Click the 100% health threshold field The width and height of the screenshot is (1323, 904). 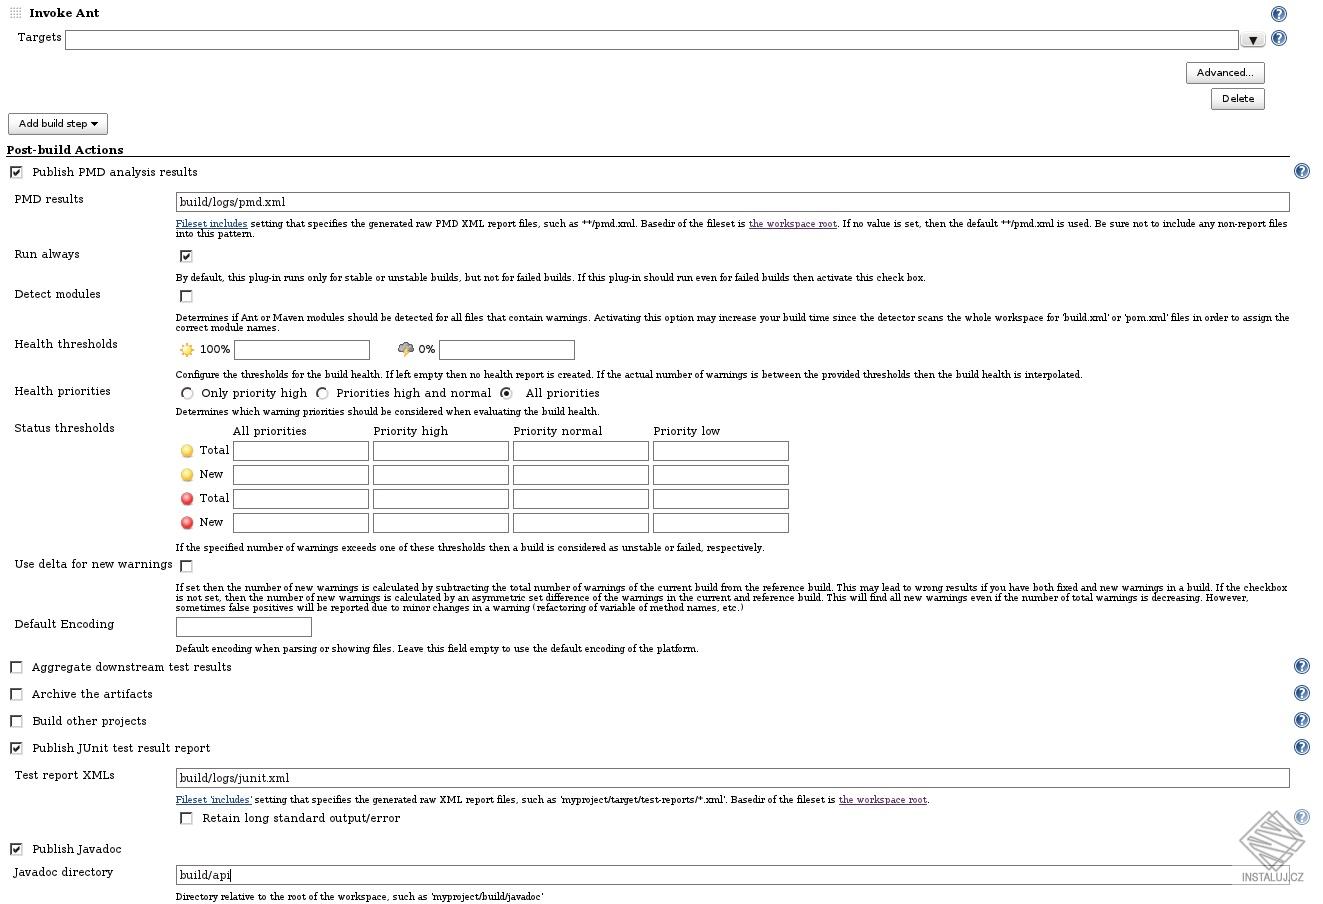[302, 350]
